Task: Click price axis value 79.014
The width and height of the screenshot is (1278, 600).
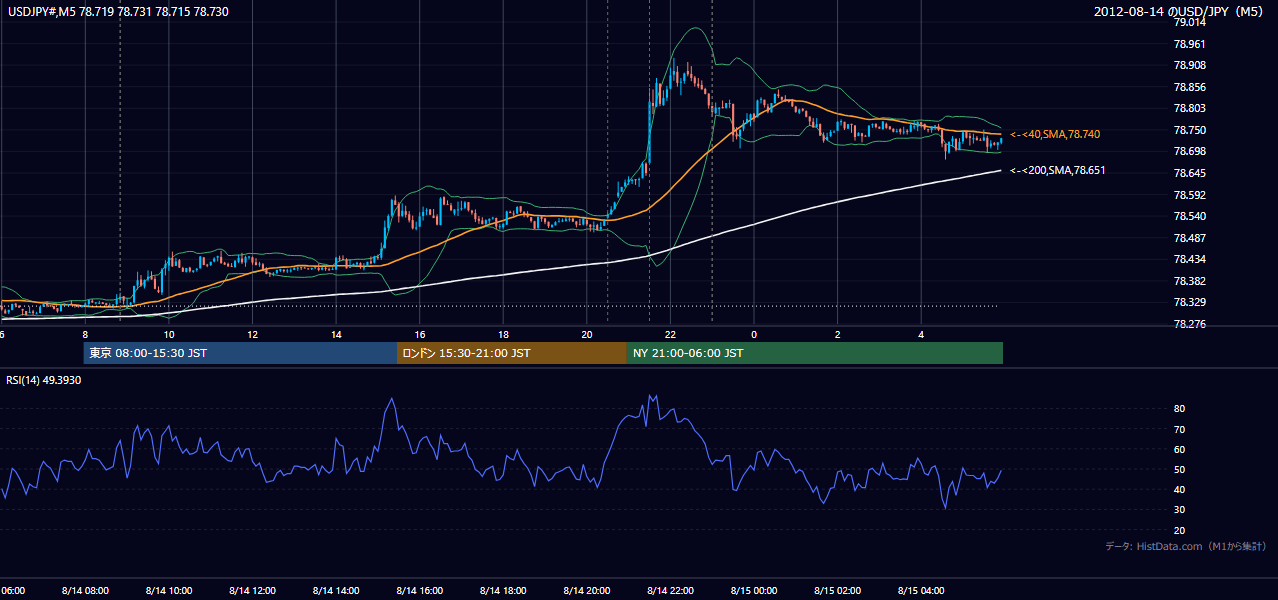Action: pos(1190,22)
